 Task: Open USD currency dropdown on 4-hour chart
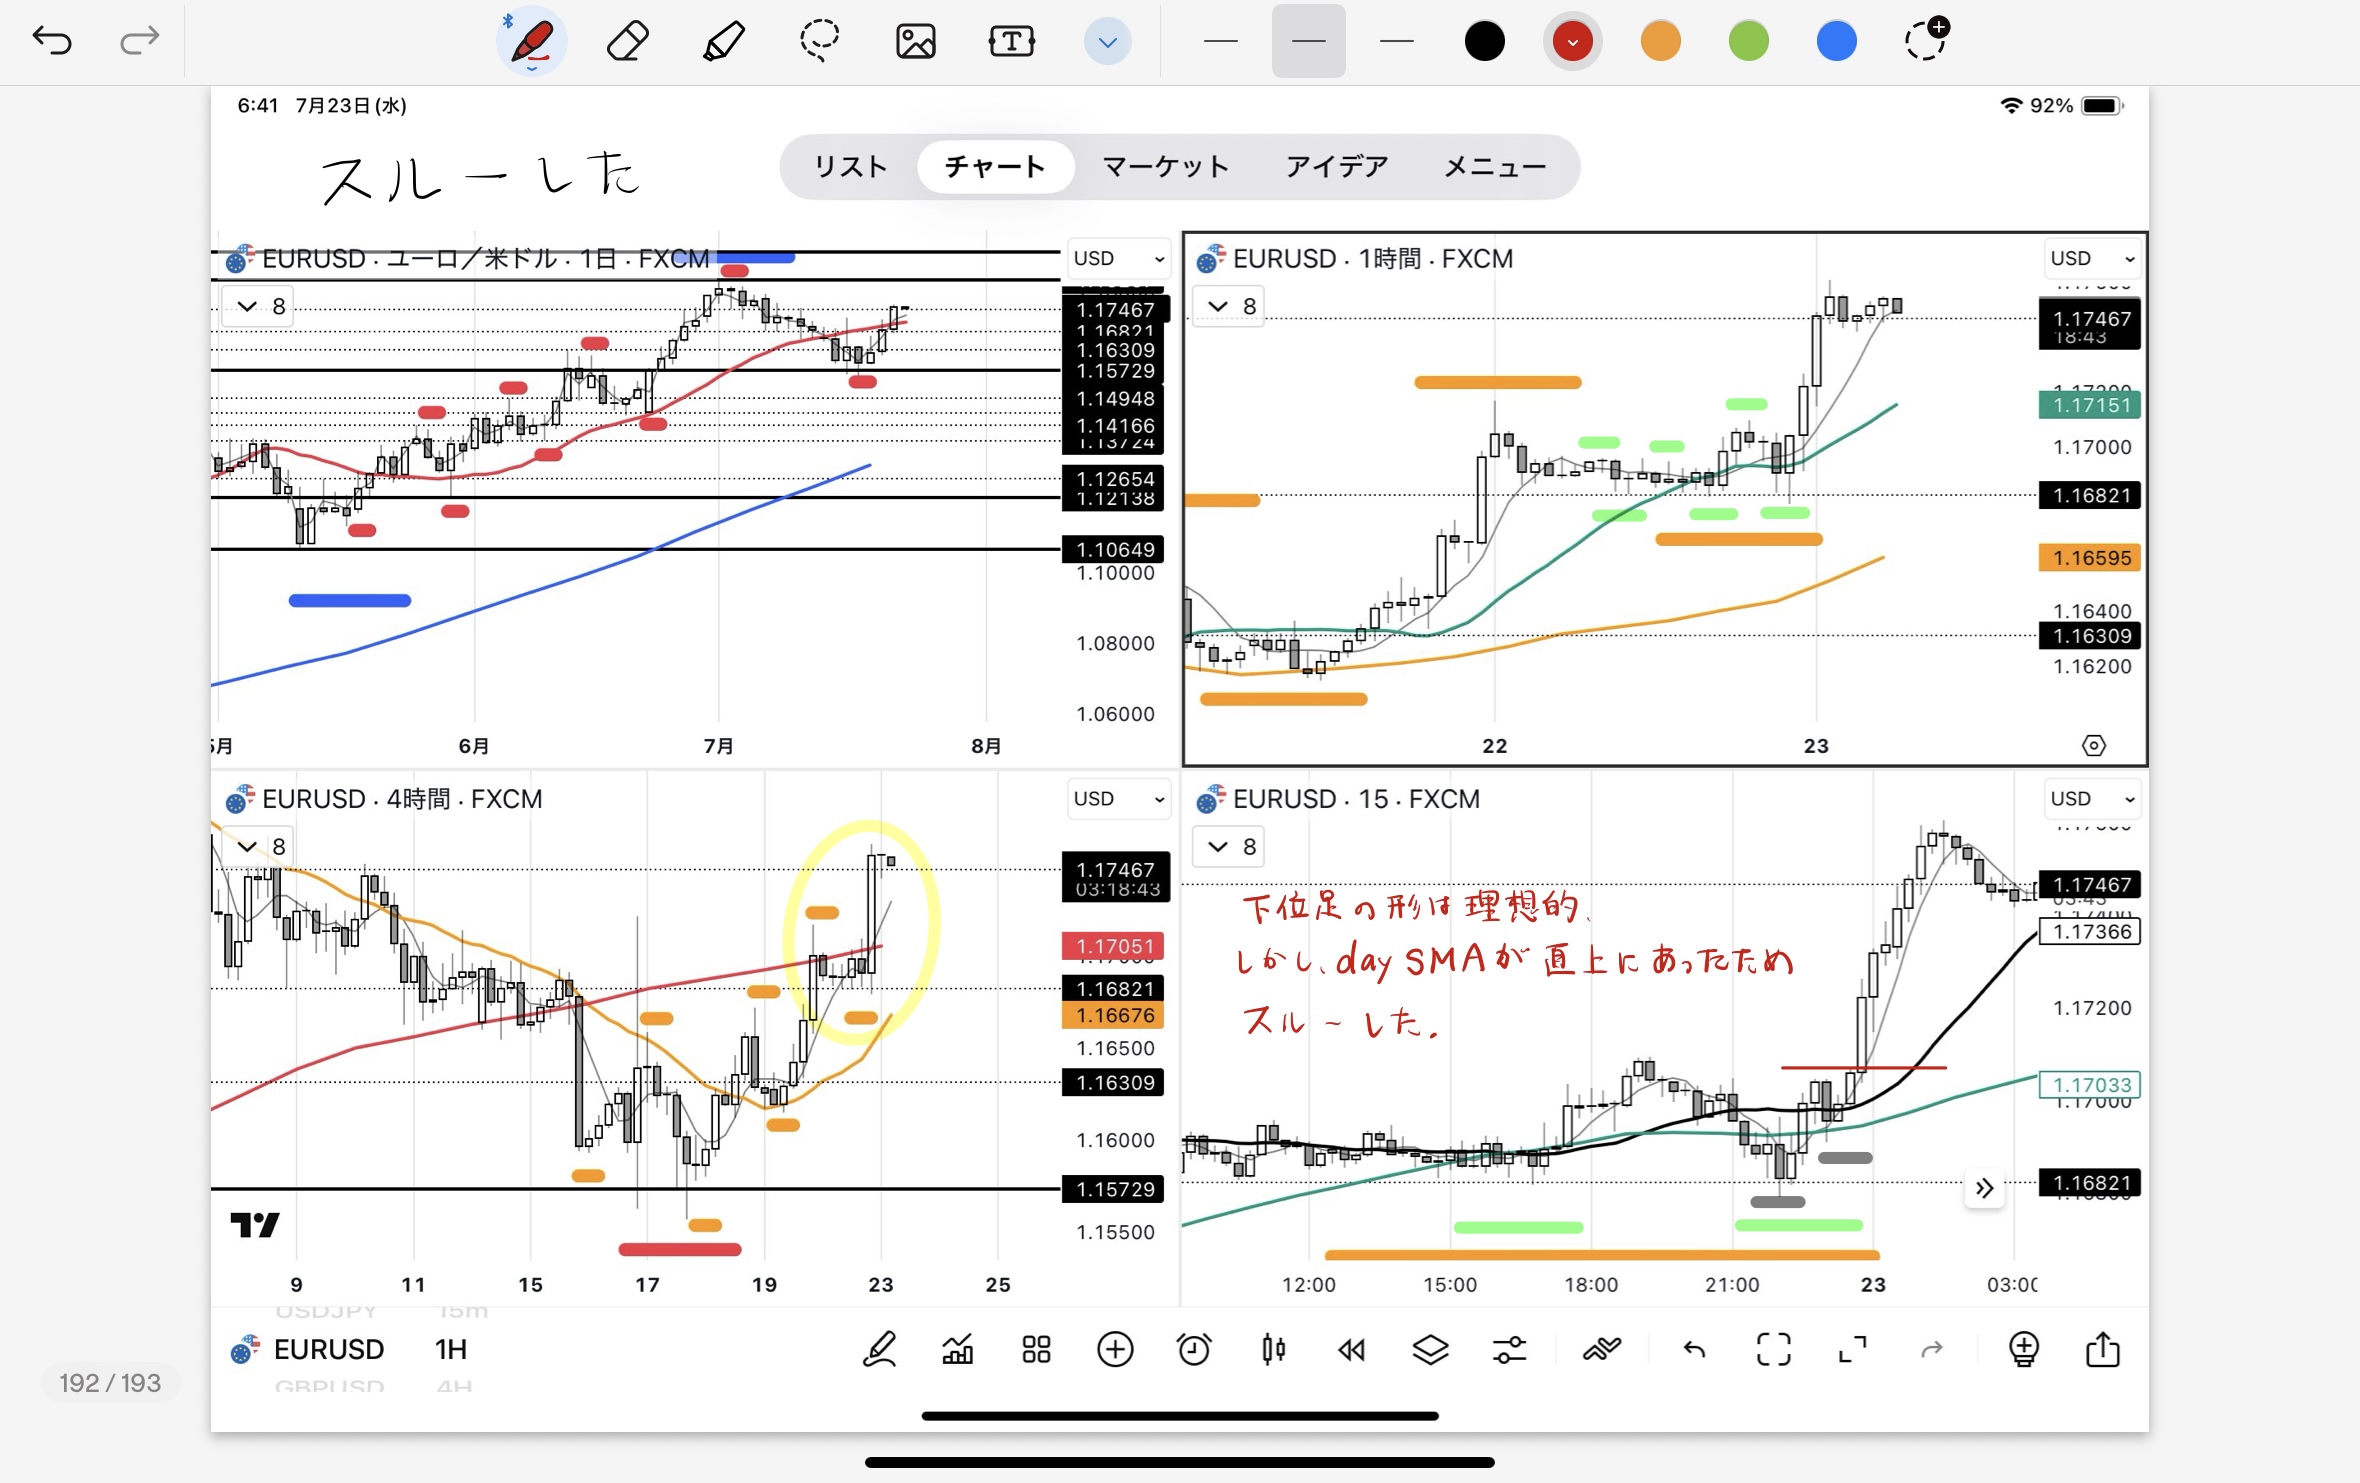[x=1118, y=799]
